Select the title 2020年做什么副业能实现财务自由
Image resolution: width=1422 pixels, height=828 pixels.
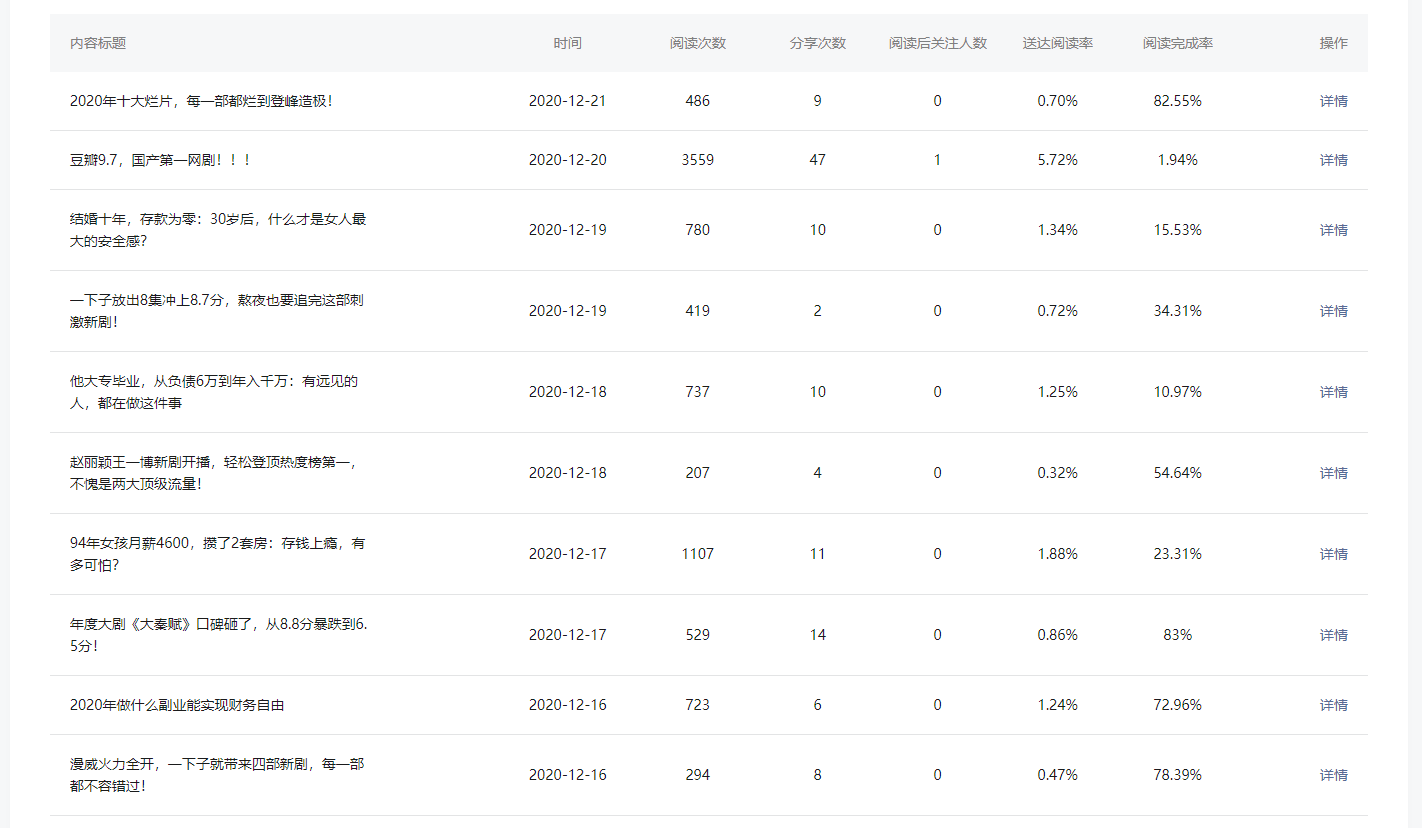pos(177,705)
